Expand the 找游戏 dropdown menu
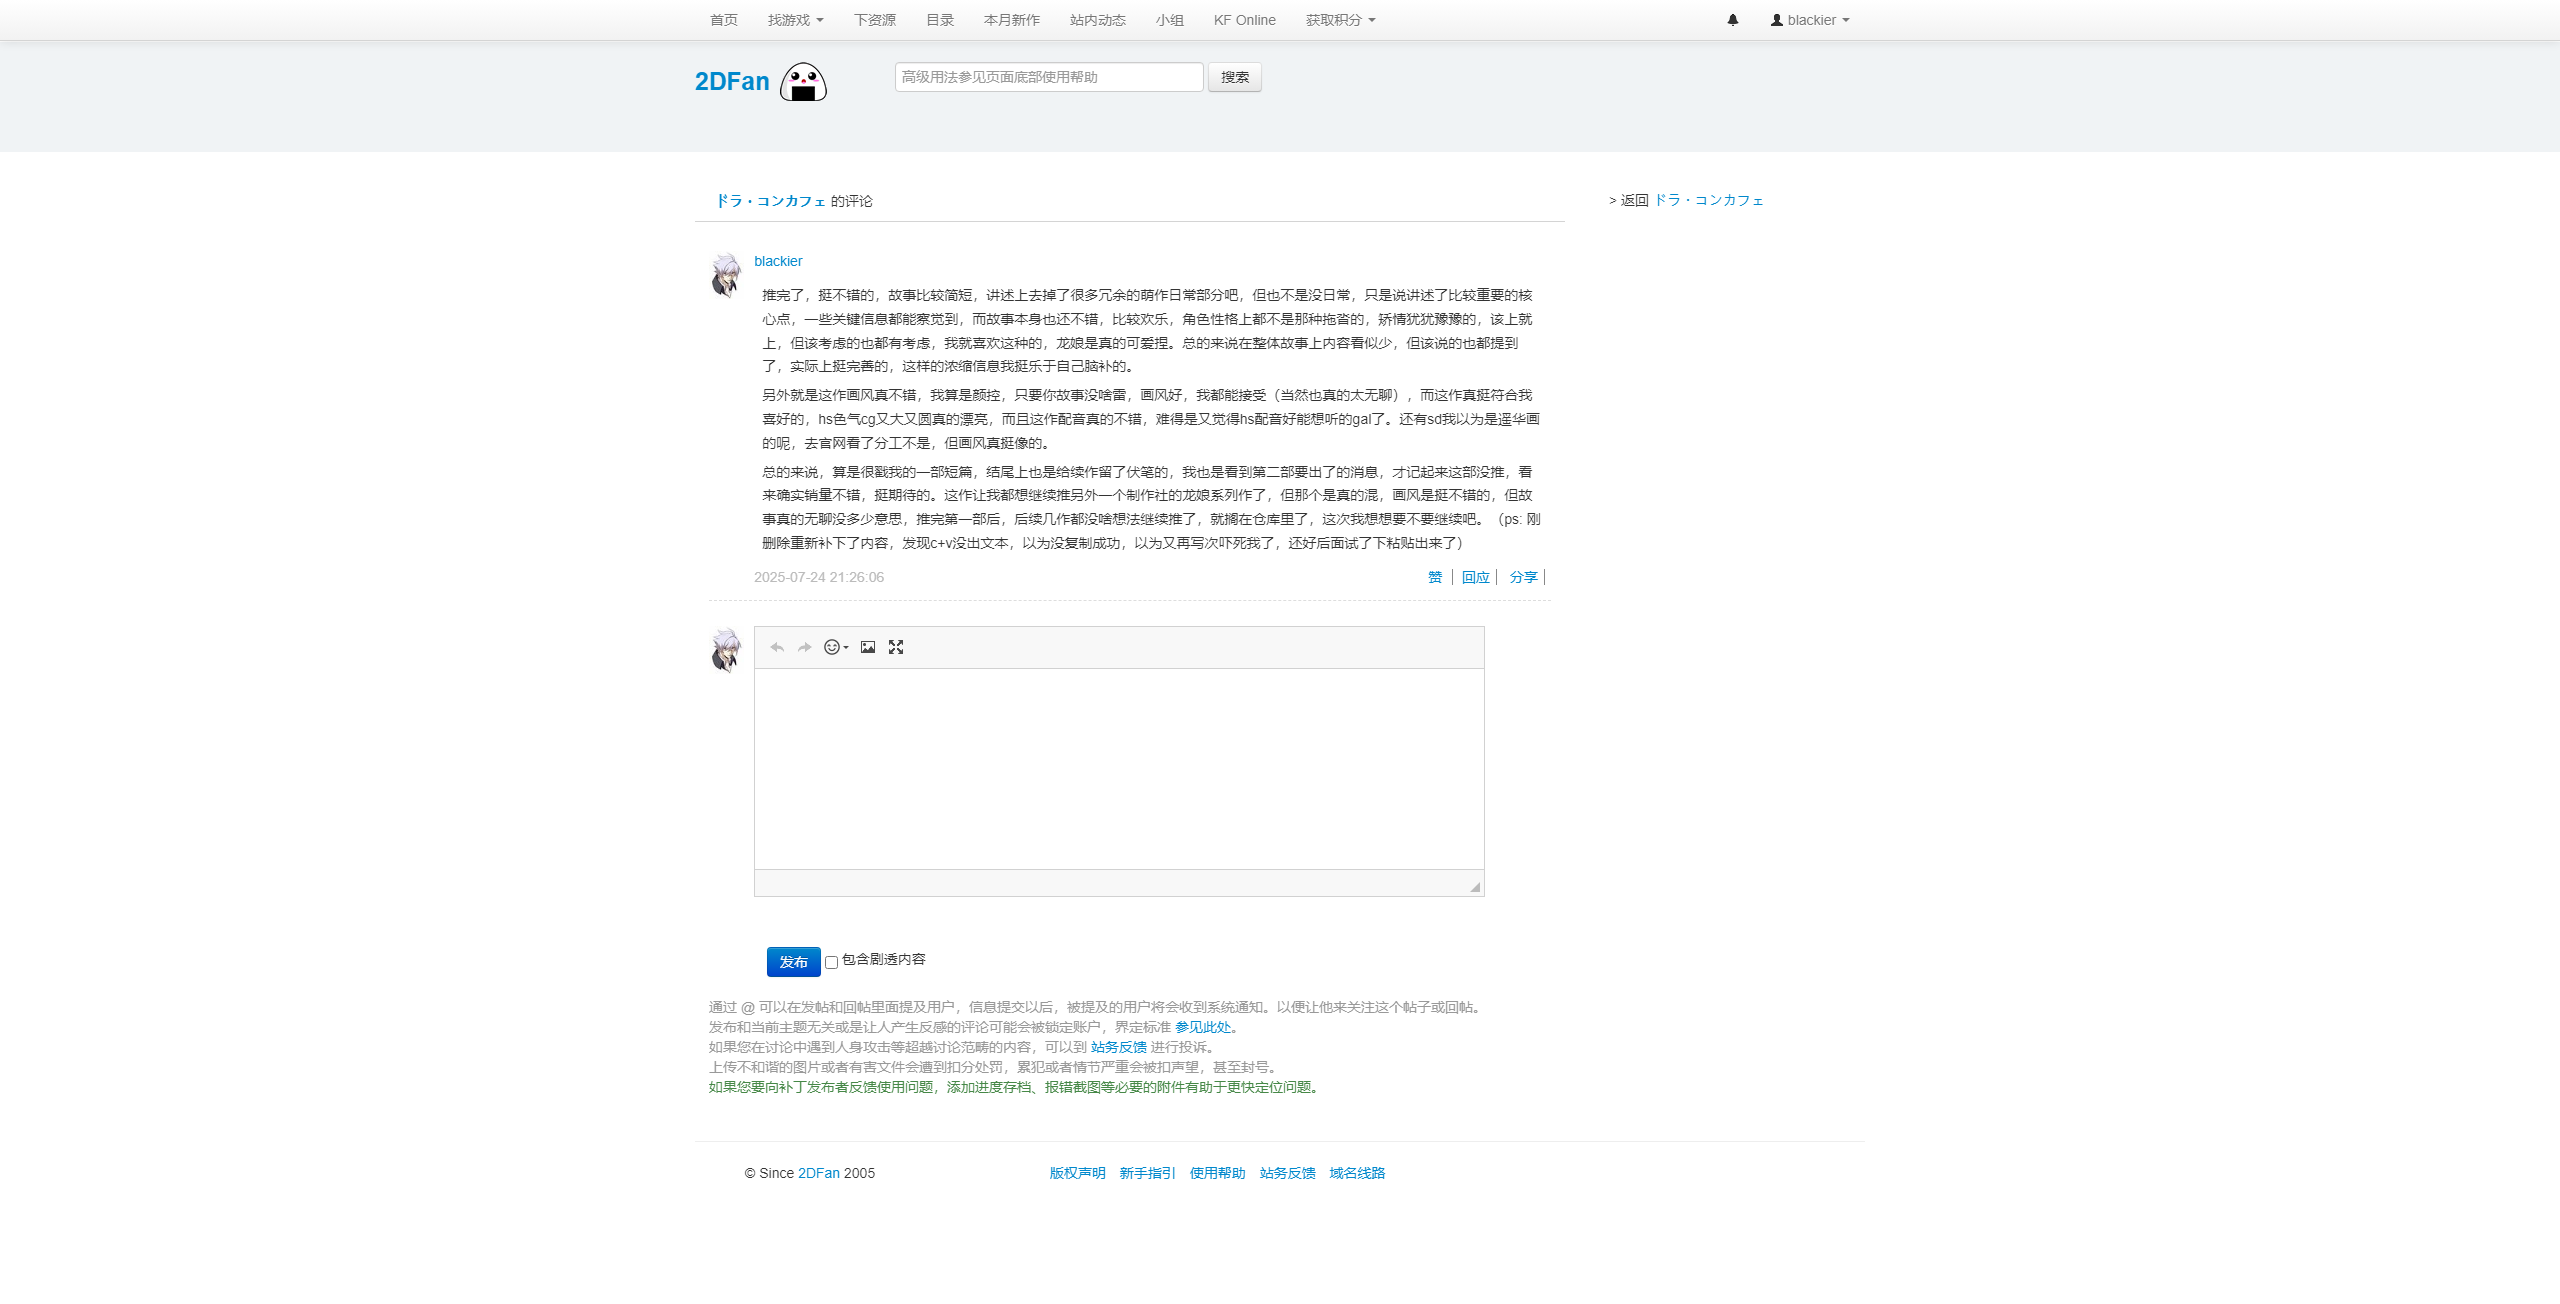 pos(795,20)
